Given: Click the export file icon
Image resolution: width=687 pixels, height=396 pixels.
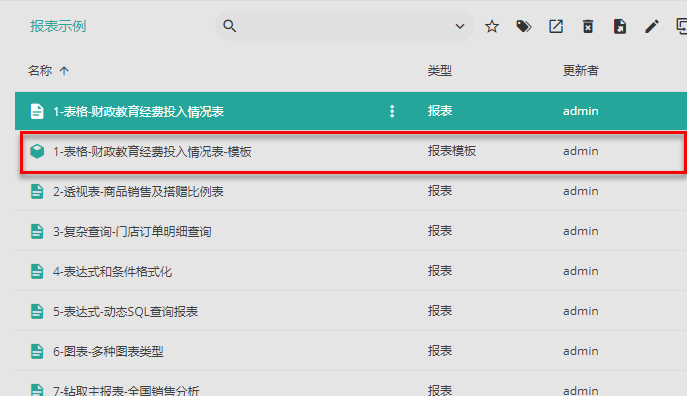Looking at the screenshot, I should point(620,26).
